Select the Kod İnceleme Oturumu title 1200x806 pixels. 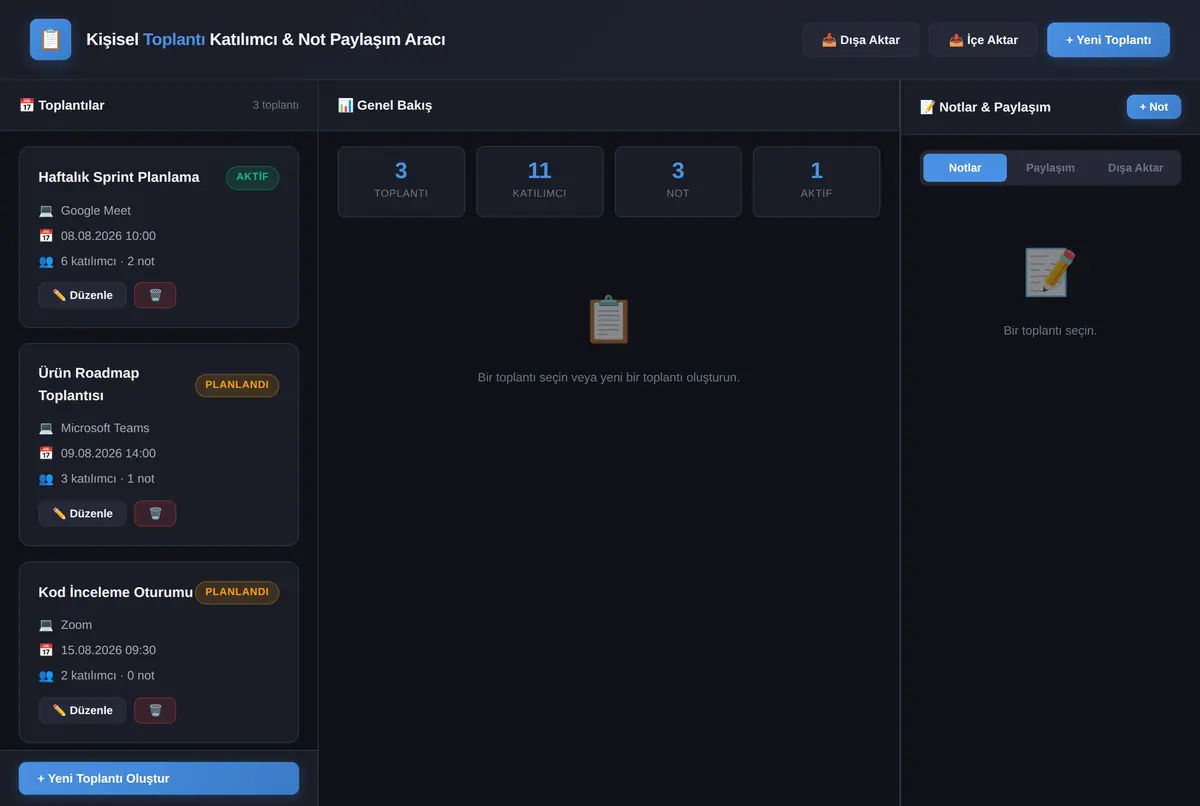point(115,592)
